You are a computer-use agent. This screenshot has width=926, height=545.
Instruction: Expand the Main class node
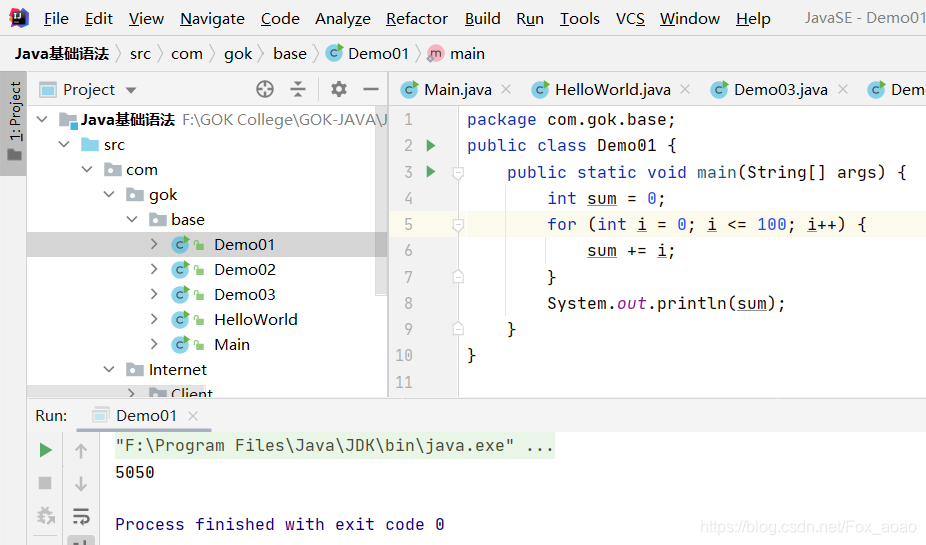point(154,344)
